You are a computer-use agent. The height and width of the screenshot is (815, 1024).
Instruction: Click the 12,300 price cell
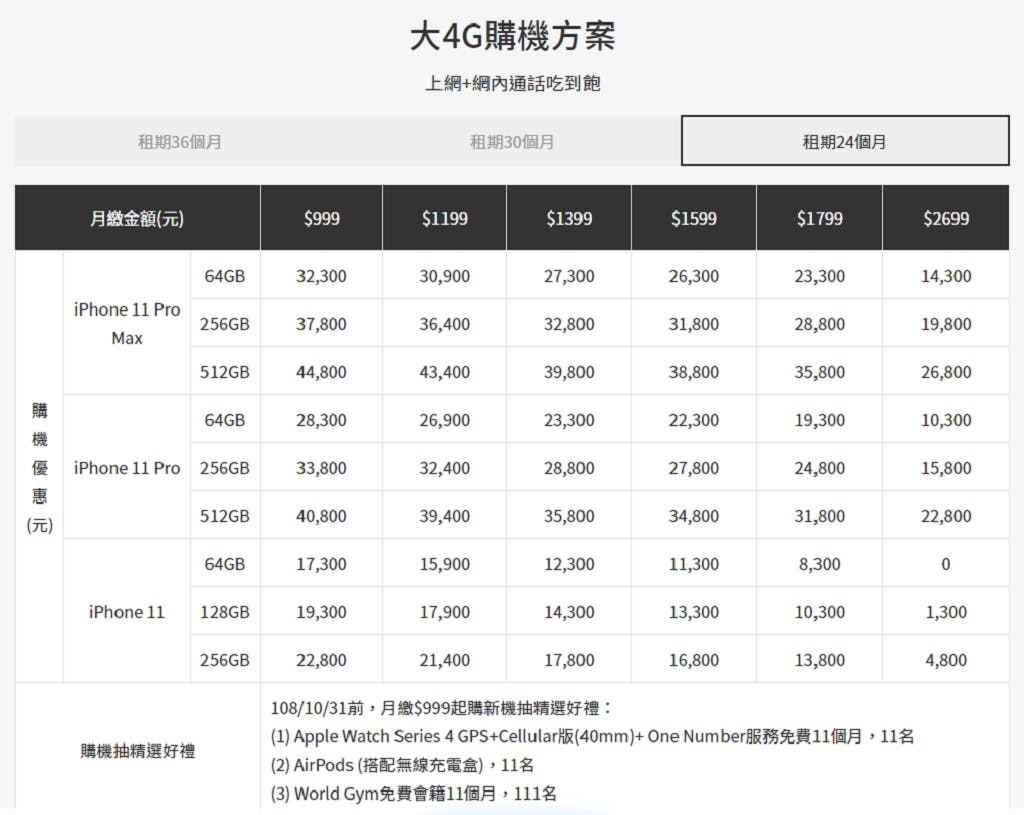pos(569,564)
